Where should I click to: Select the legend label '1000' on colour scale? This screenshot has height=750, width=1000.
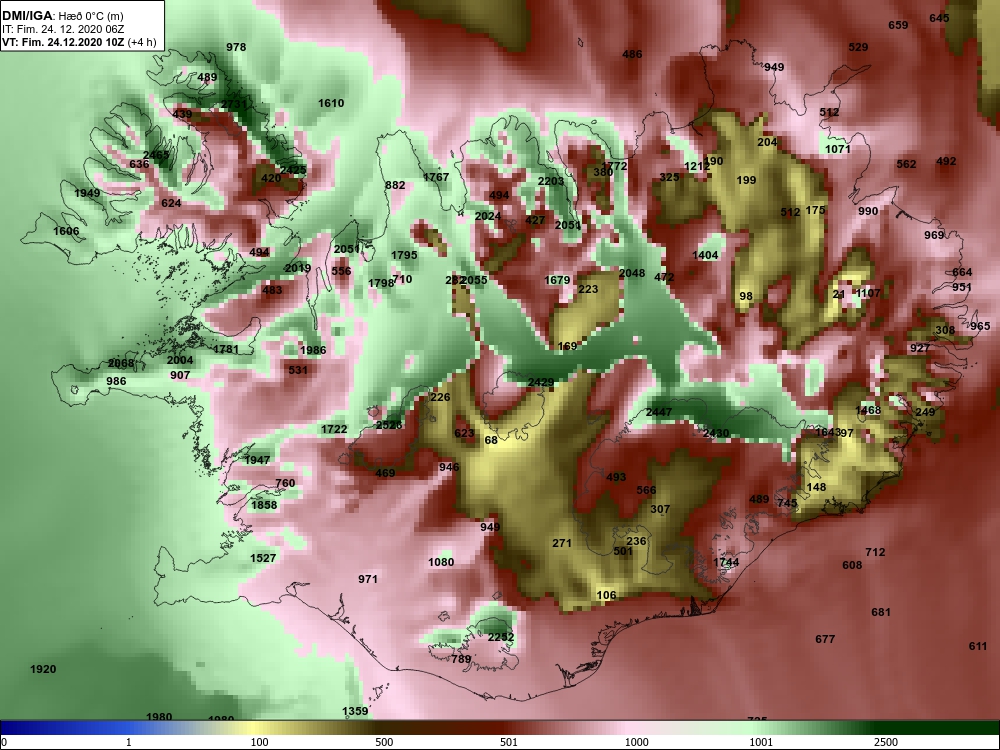(x=636, y=742)
